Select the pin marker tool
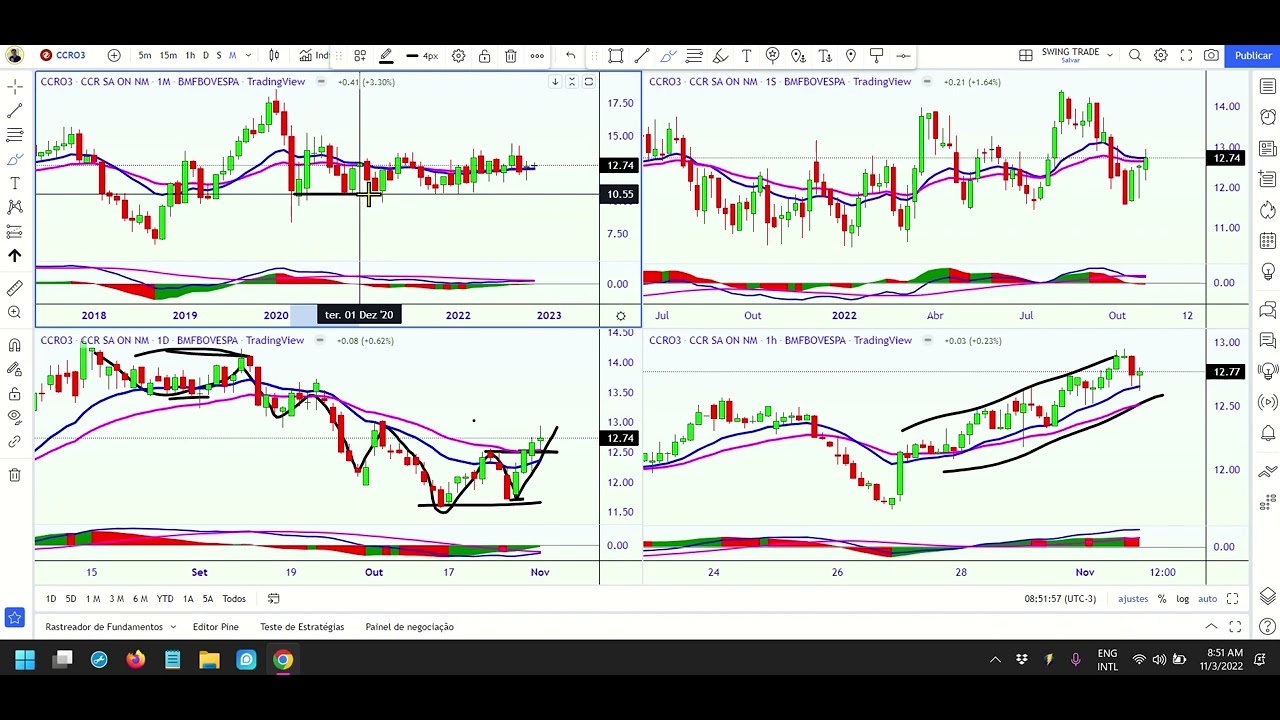The image size is (1280, 720). pos(850,55)
